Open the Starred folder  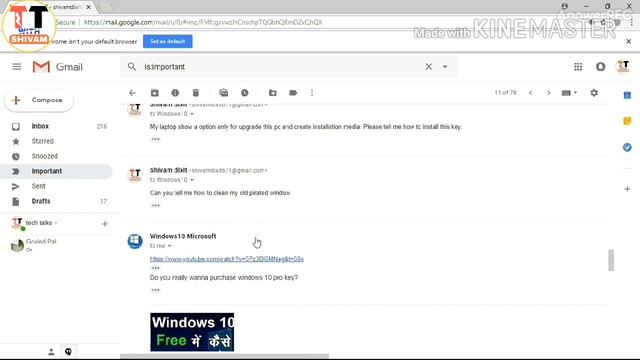click(x=56, y=141)
